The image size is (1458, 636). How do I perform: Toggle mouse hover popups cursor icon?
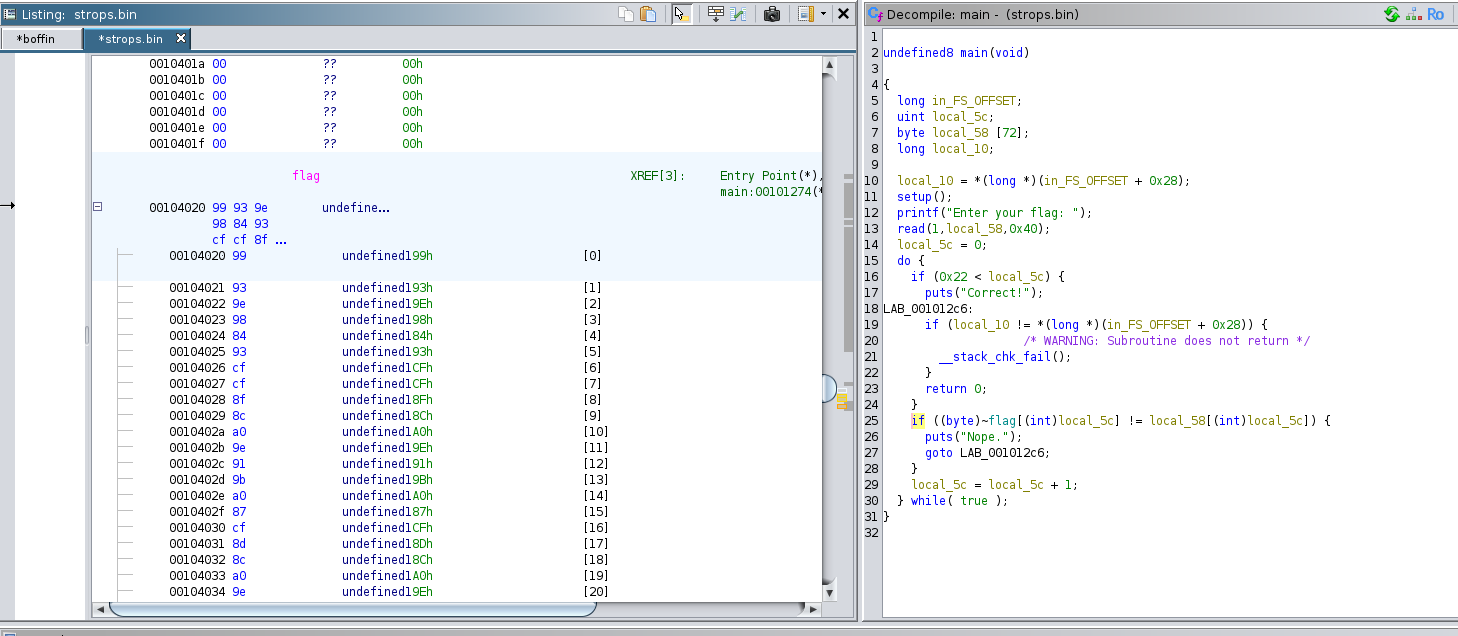682,14
